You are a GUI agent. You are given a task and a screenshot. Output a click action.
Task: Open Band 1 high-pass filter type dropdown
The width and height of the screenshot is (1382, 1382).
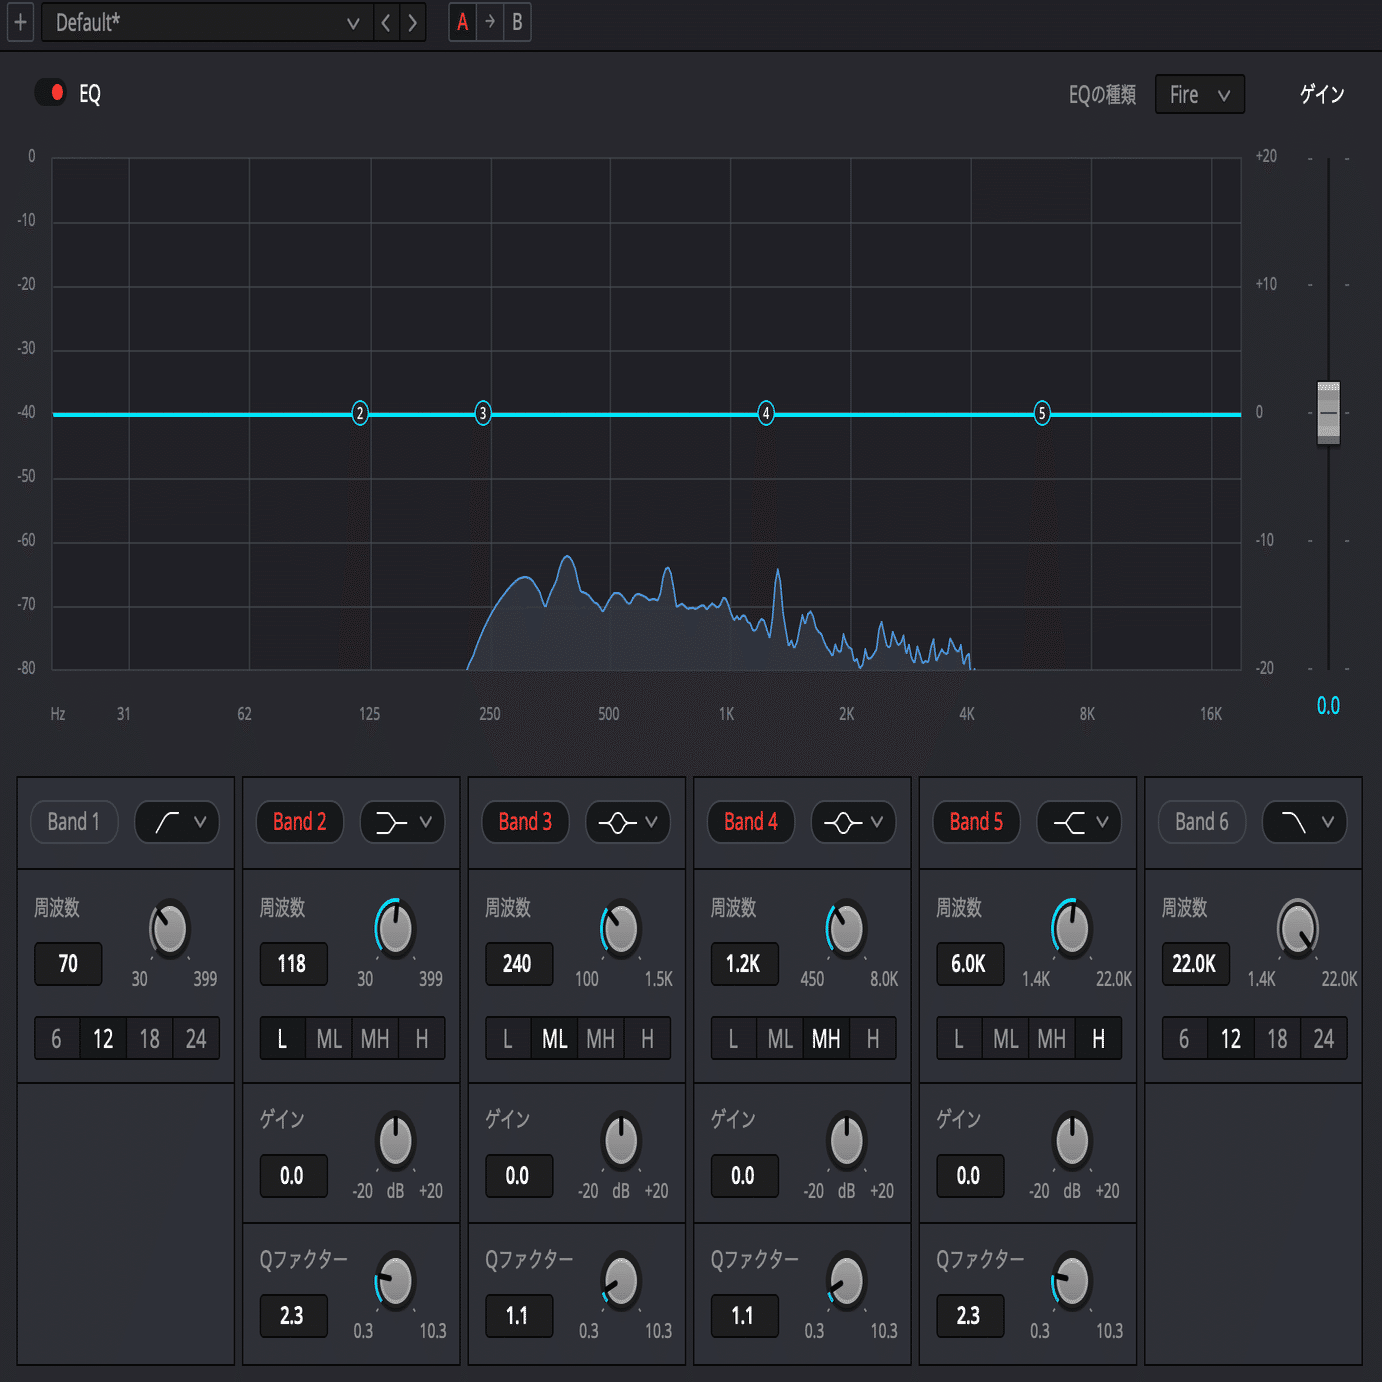click(x=177, y=822)
